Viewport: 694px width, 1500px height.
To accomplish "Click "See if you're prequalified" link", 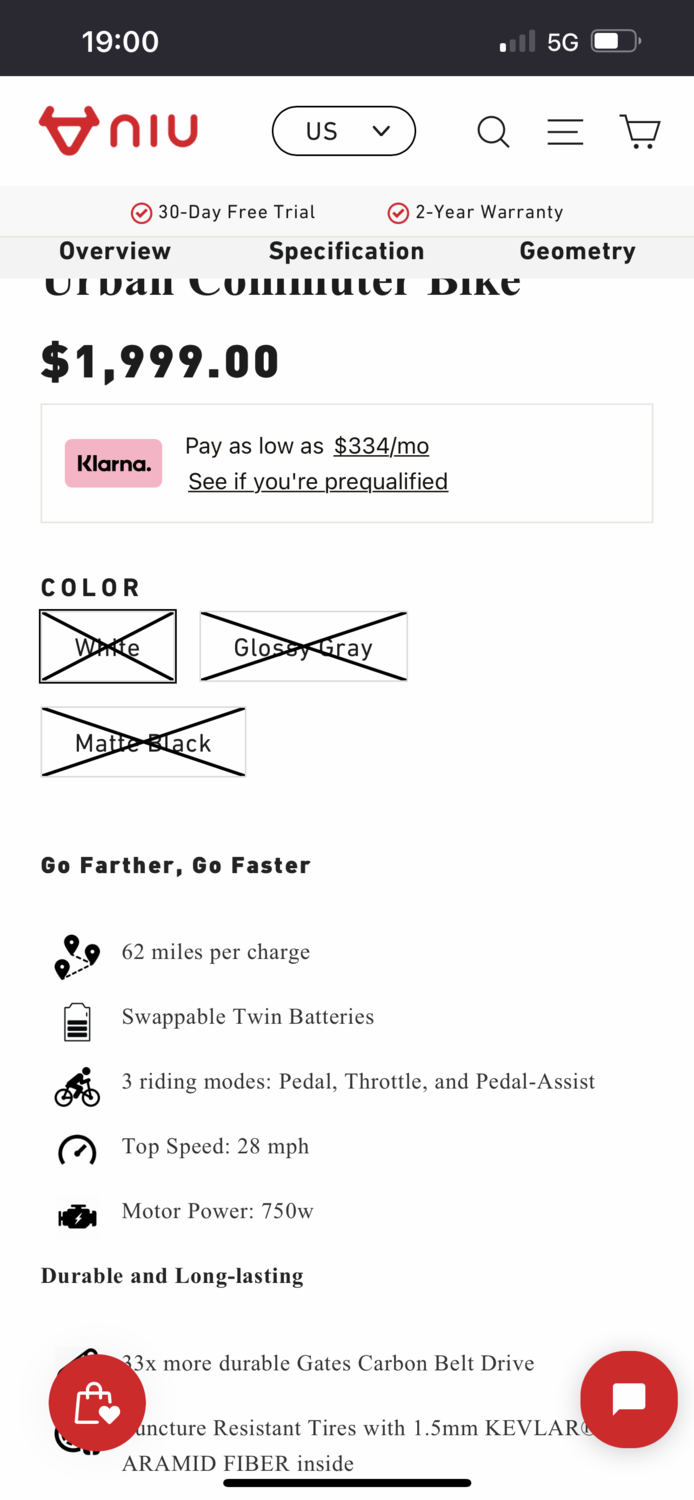I will tap(318, 482).
